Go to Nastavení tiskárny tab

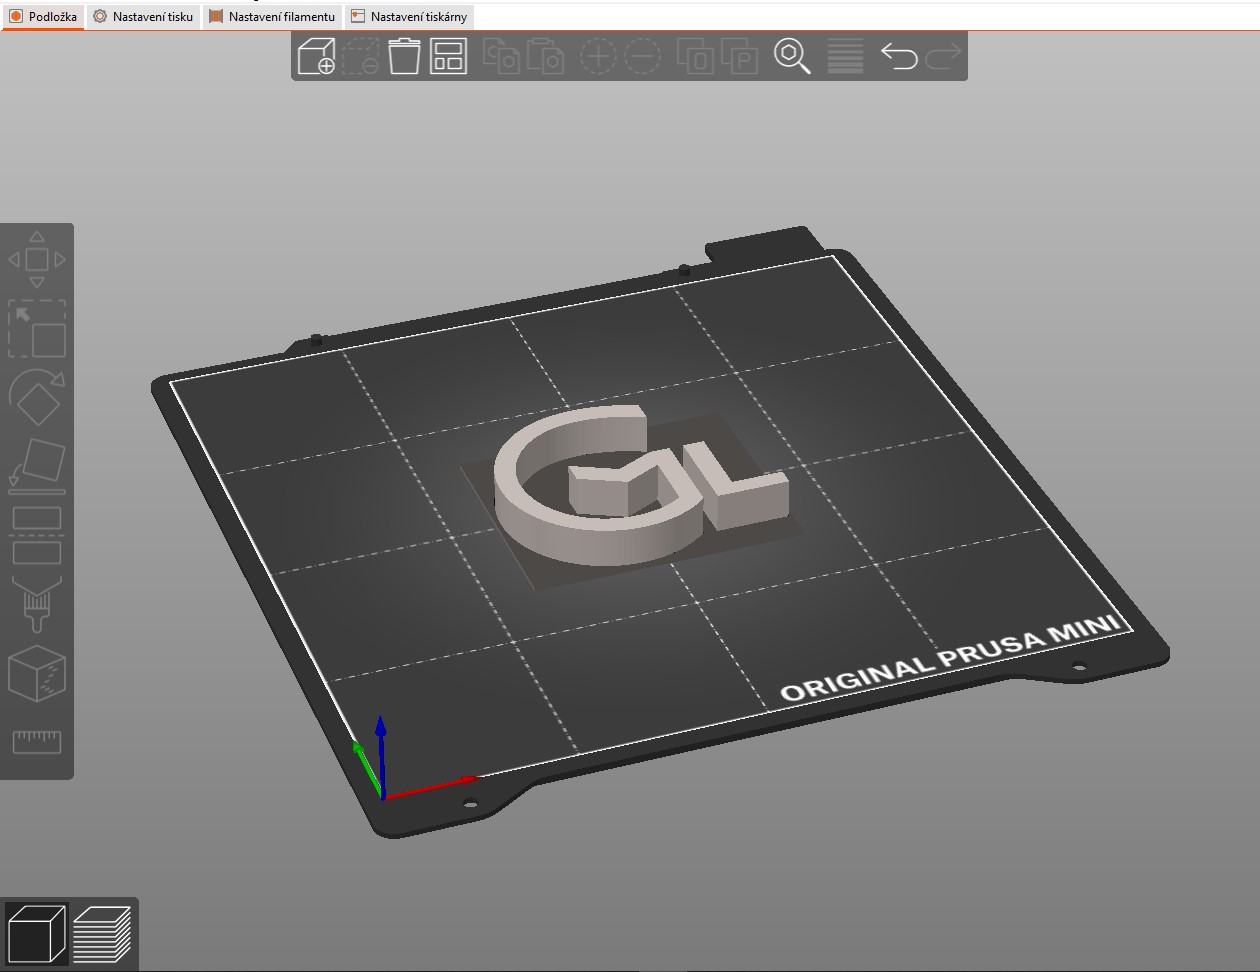409,17
